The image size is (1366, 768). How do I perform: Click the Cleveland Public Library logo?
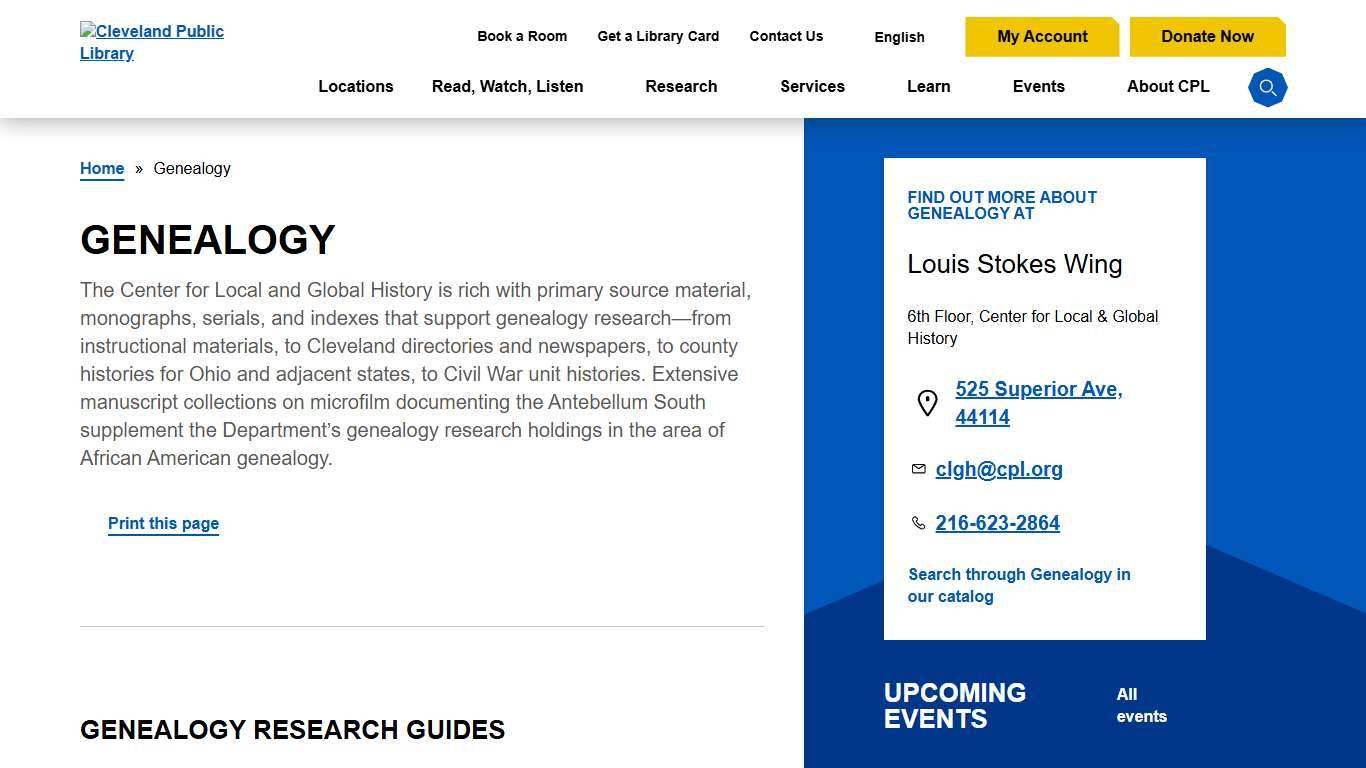[152, 42]
